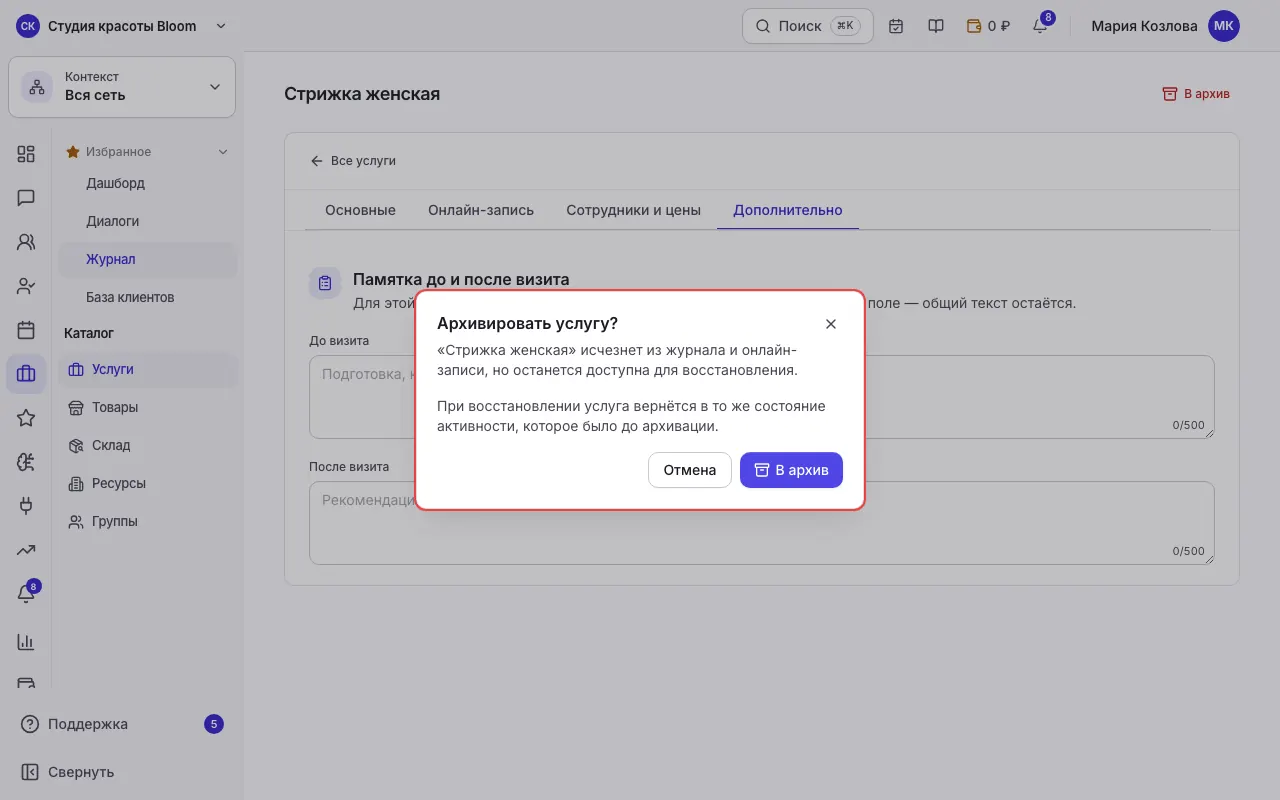Select the briefcase catalog icon in the rail
Screen dimensions: 1280x800
(26, 374)
